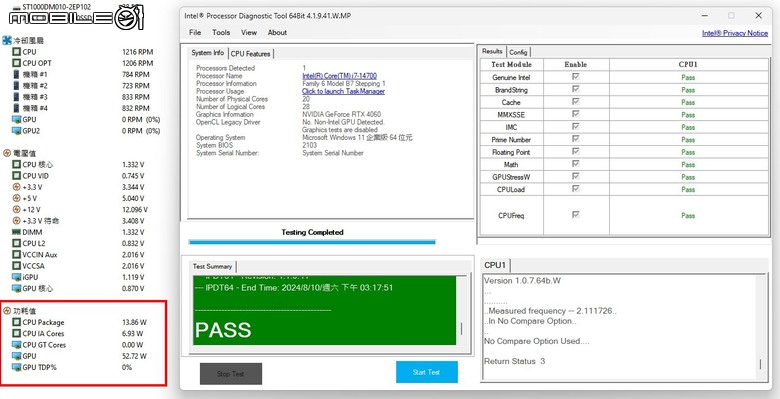
Task: Toggle the Floating Point enable checkbox
Action: [x=576, y=151]
